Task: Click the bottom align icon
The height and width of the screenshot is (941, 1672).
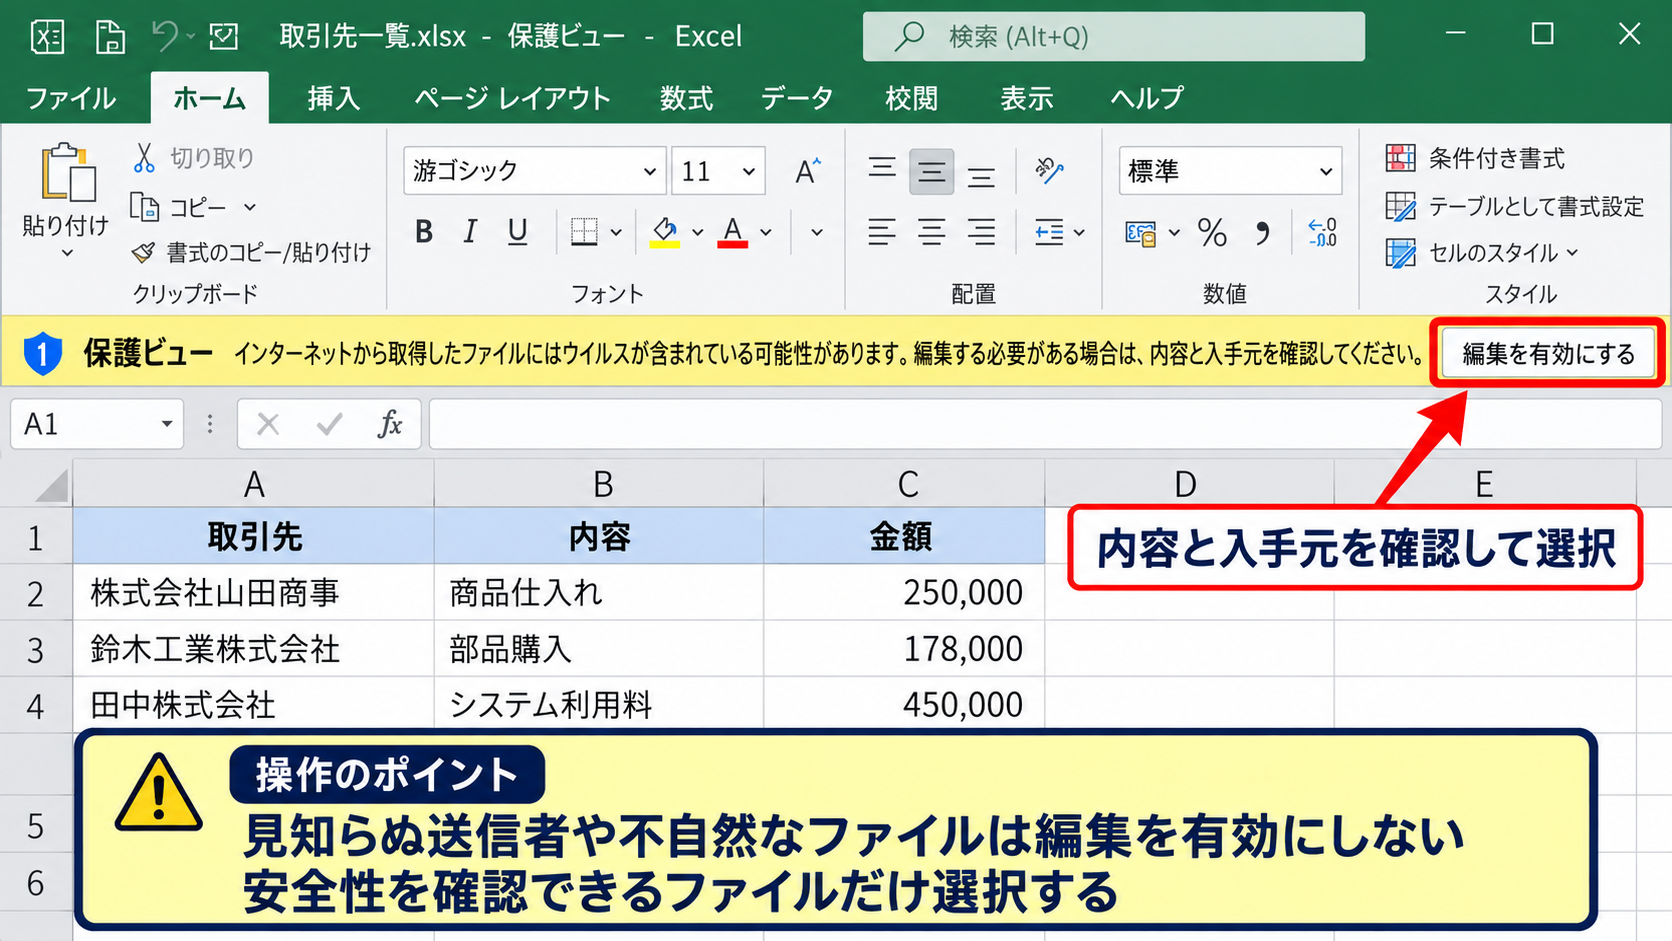Action: 981,177
